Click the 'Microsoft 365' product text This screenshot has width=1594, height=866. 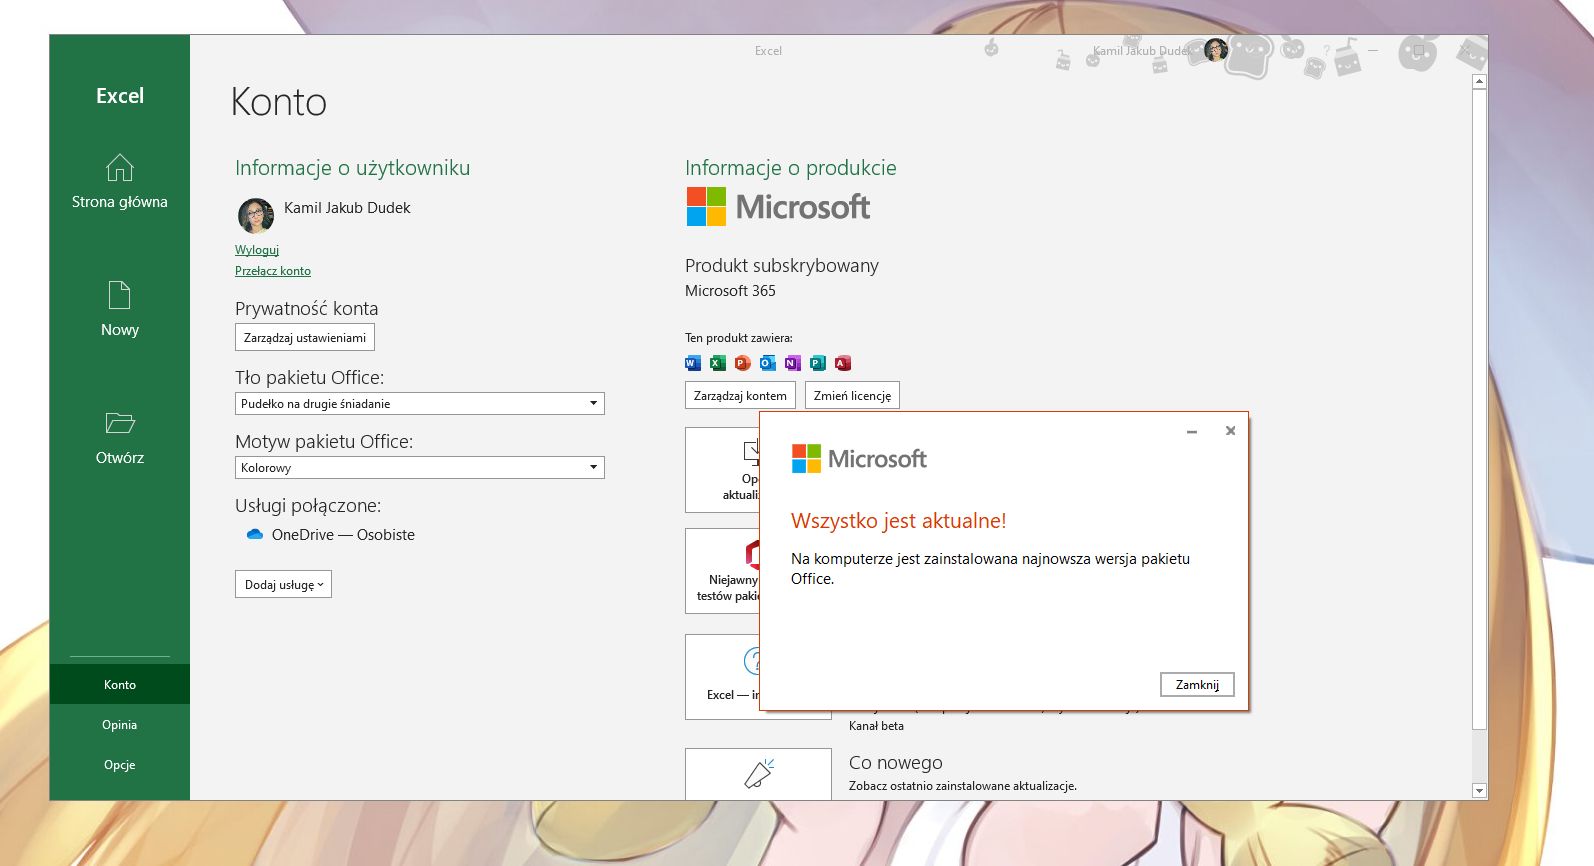[730, 291]
